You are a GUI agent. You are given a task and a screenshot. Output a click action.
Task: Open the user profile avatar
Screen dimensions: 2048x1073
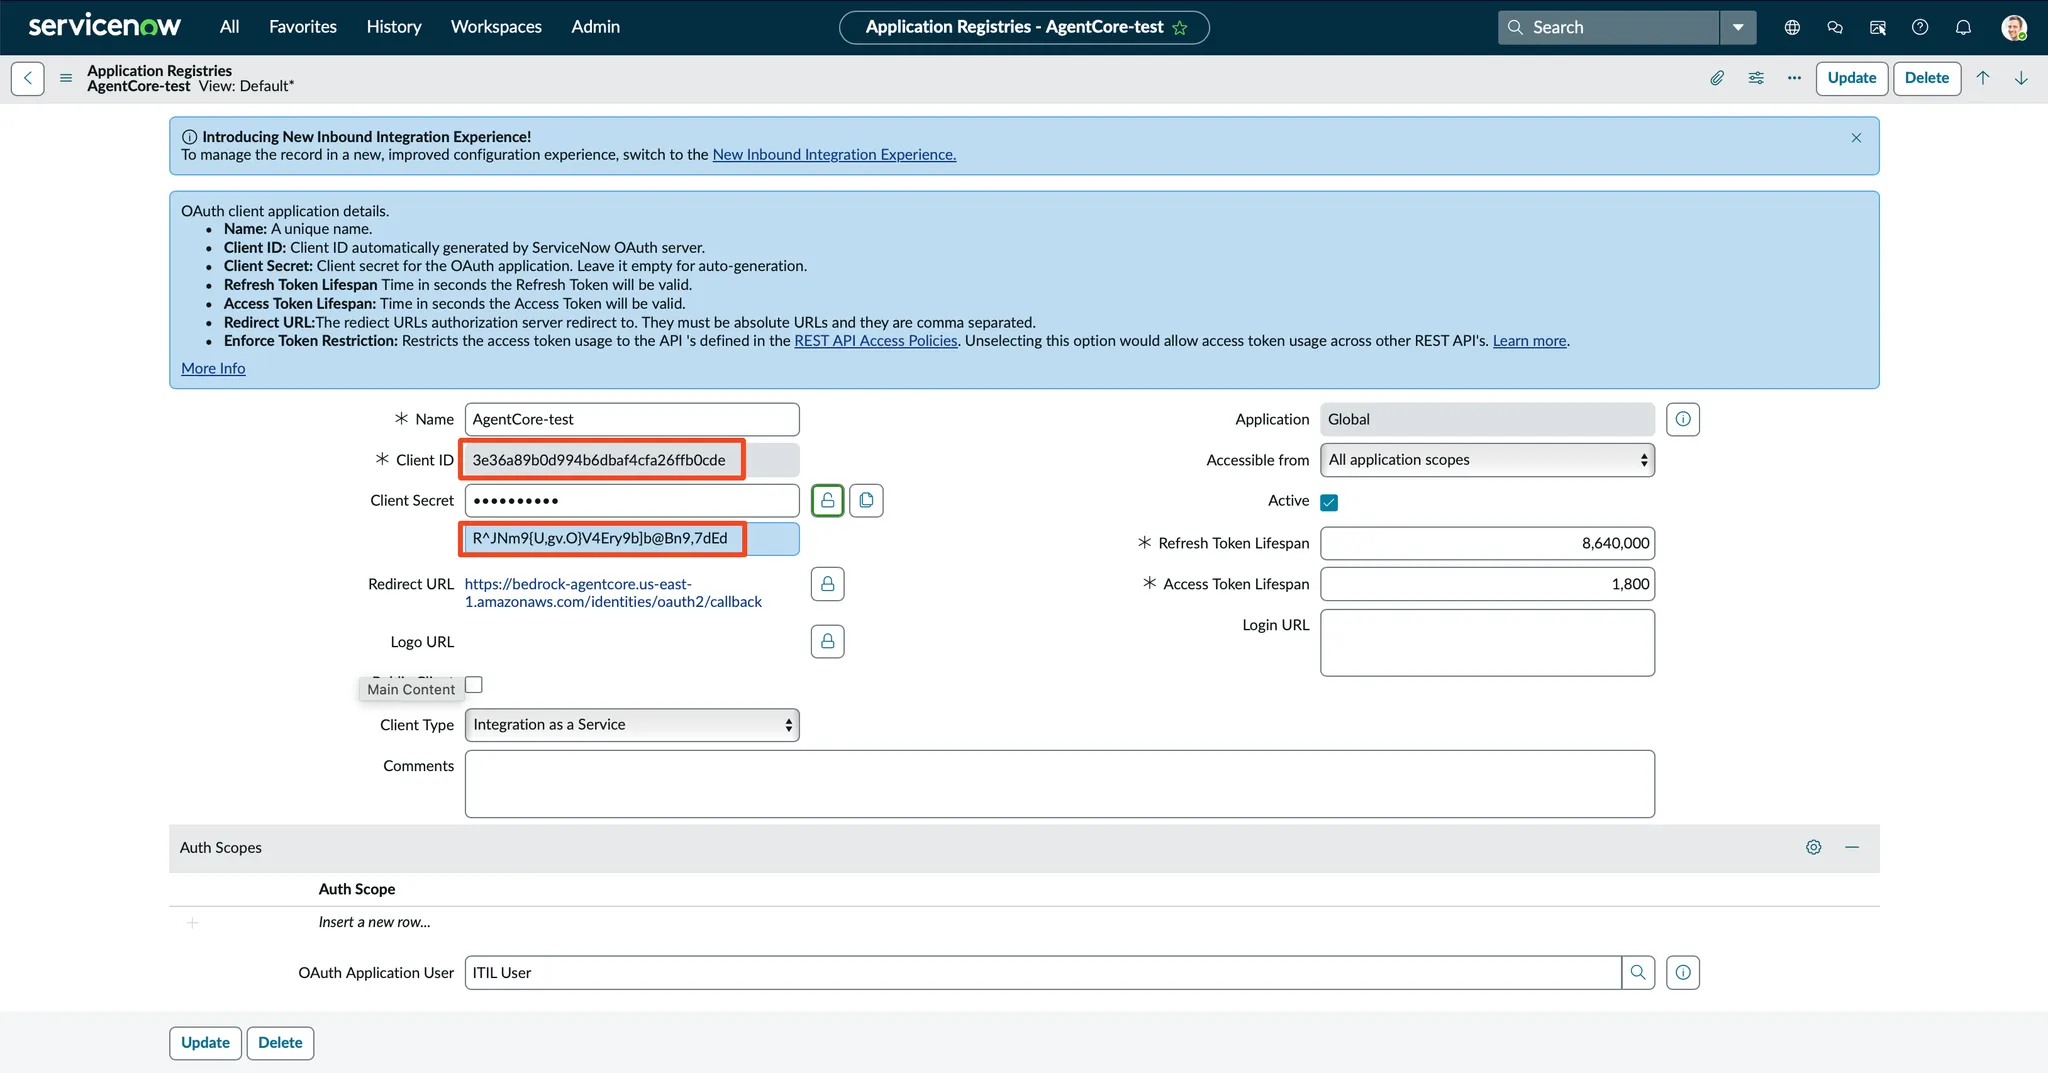click(x=2014, y=28)
